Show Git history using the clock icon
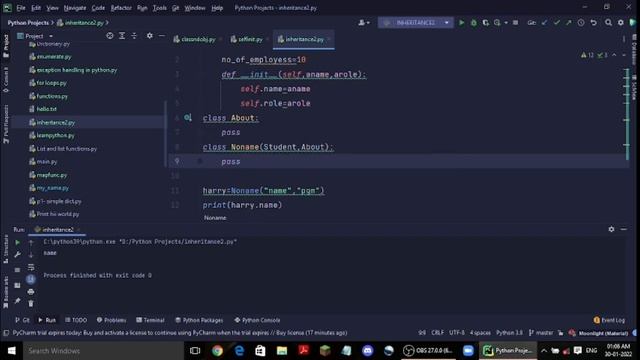 tap(581, 23)
